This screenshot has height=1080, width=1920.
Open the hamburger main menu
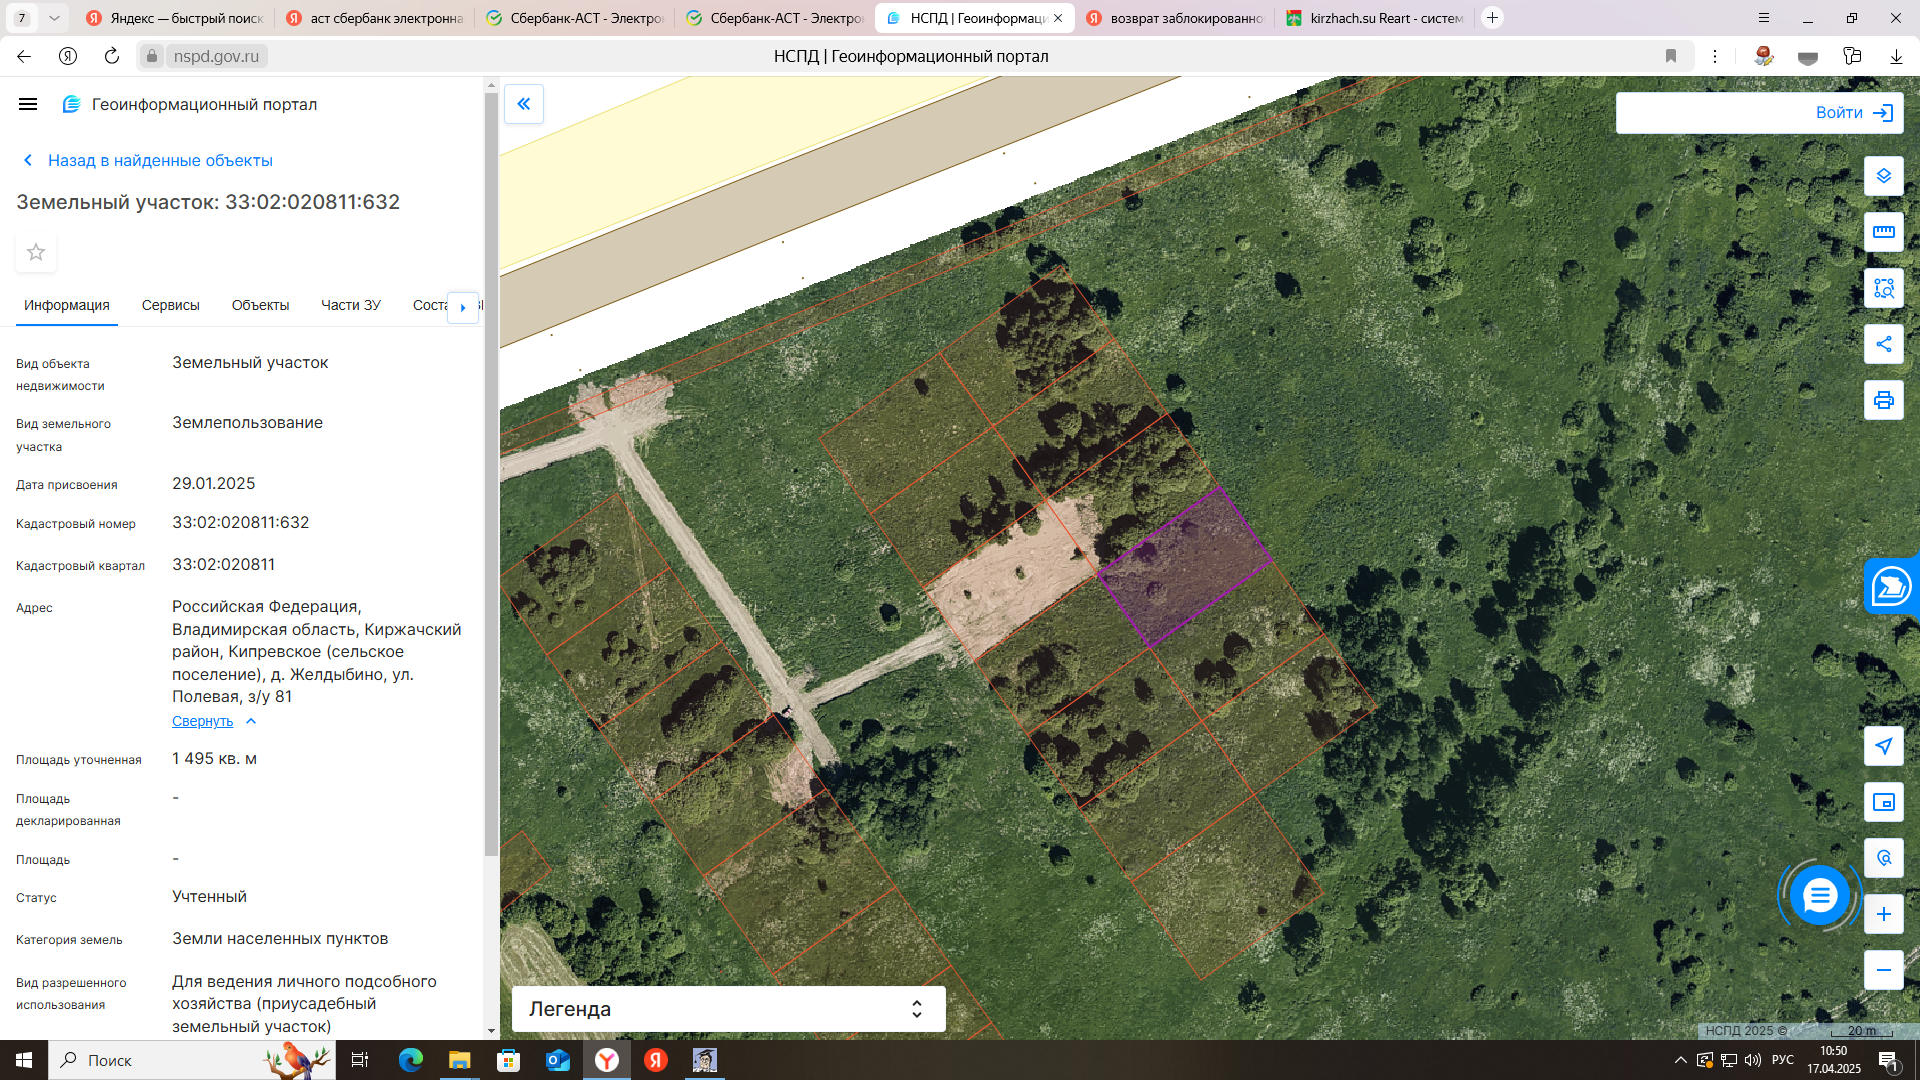(28, 104)
